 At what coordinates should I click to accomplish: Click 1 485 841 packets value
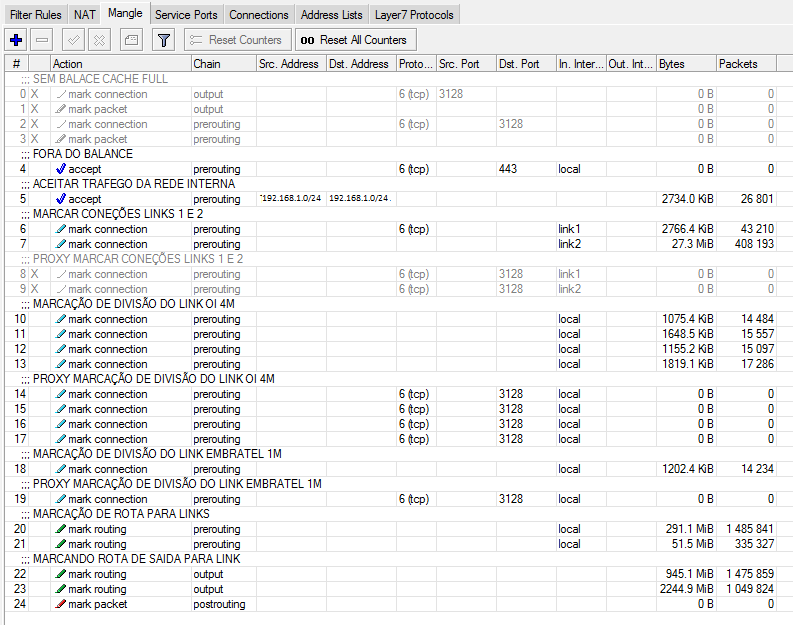tap(750, 529)
